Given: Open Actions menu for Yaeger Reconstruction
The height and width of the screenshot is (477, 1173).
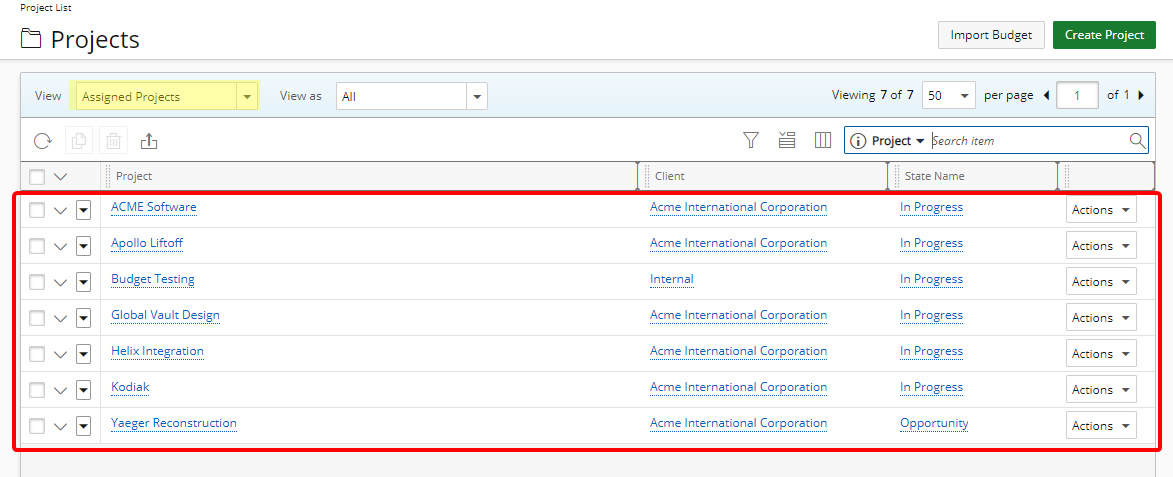Looking at the screenshot, I should click(x=1101, y=426).
